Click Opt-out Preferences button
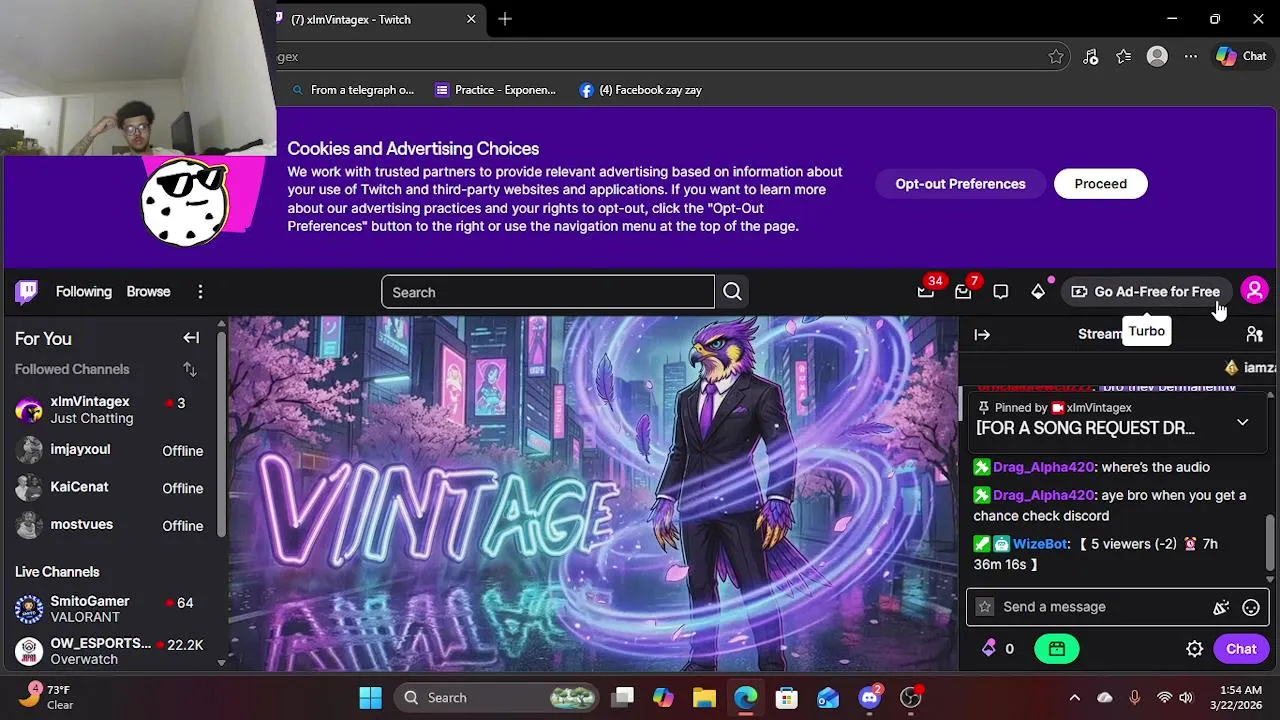The height and width of the screenshot is (720, 1280). coord(960,184)
